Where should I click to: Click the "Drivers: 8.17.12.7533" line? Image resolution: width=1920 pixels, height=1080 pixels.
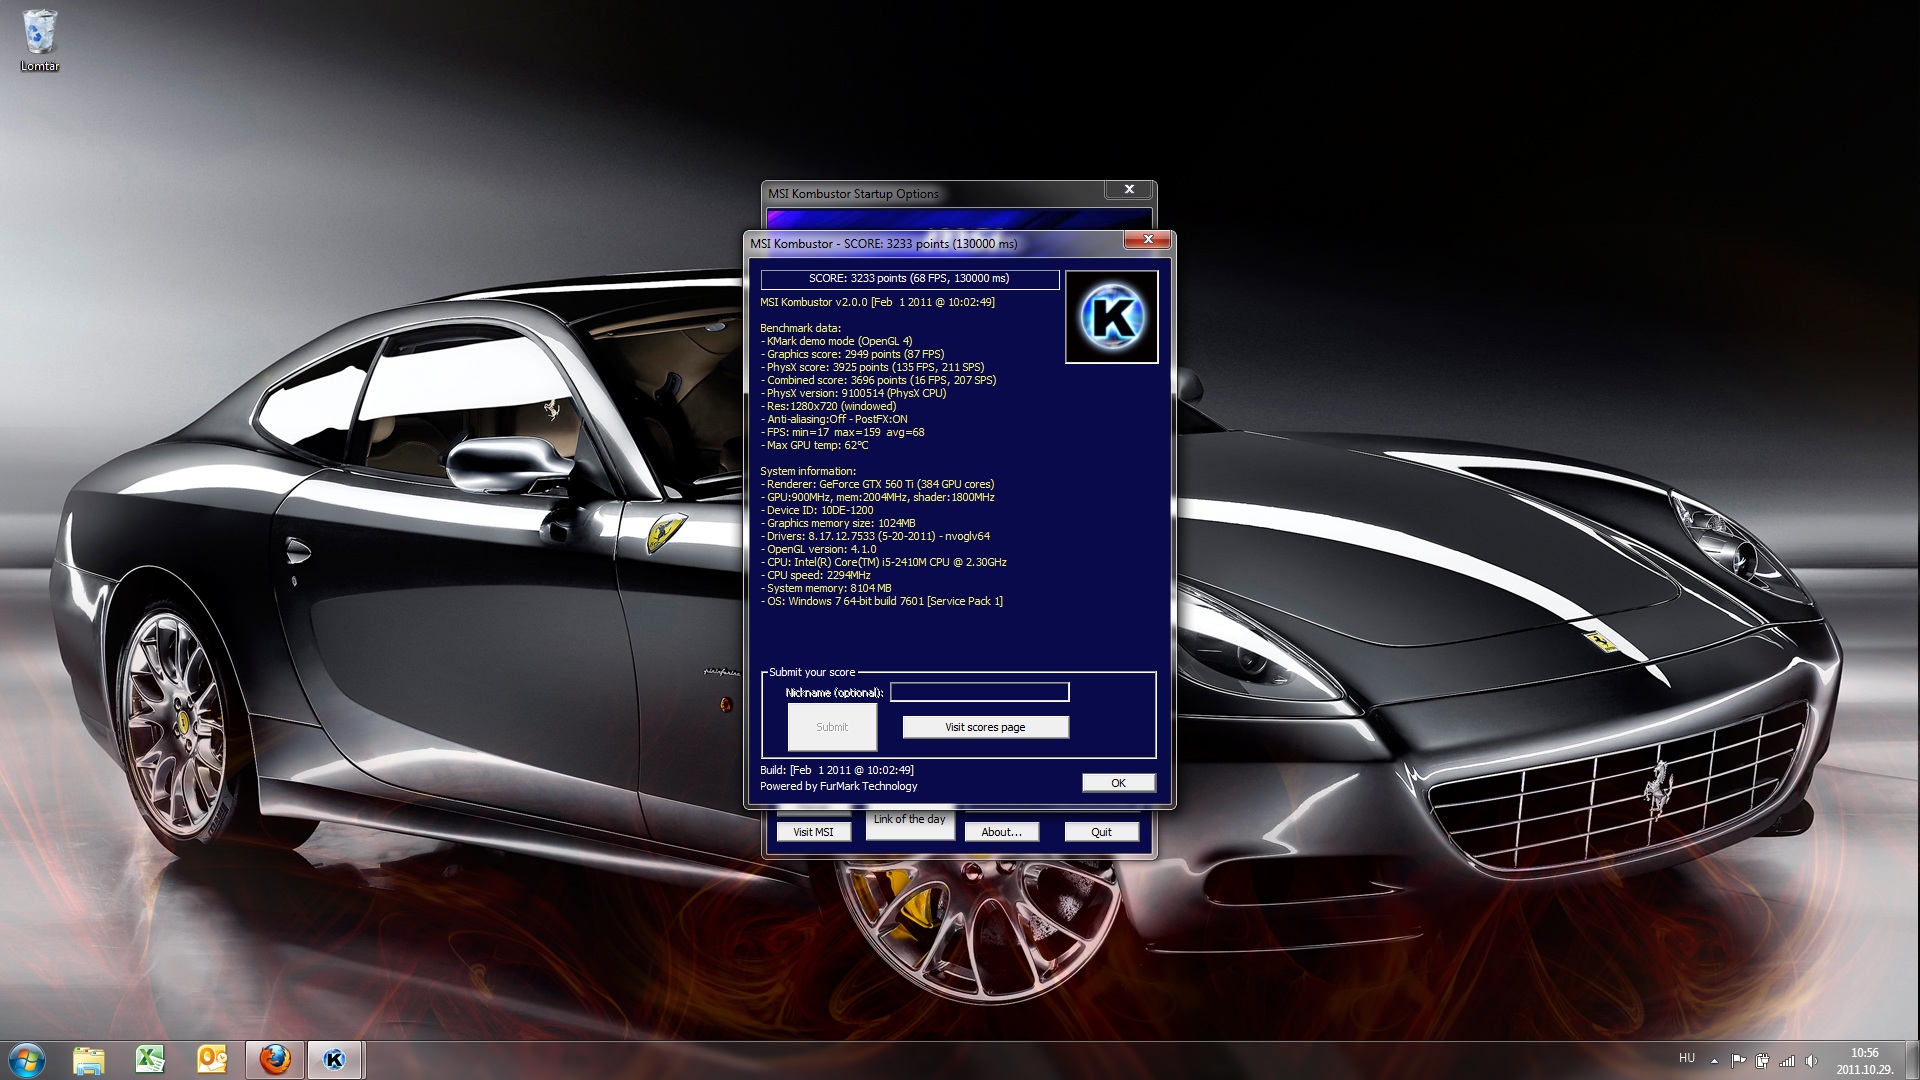[x=875, y=536]
